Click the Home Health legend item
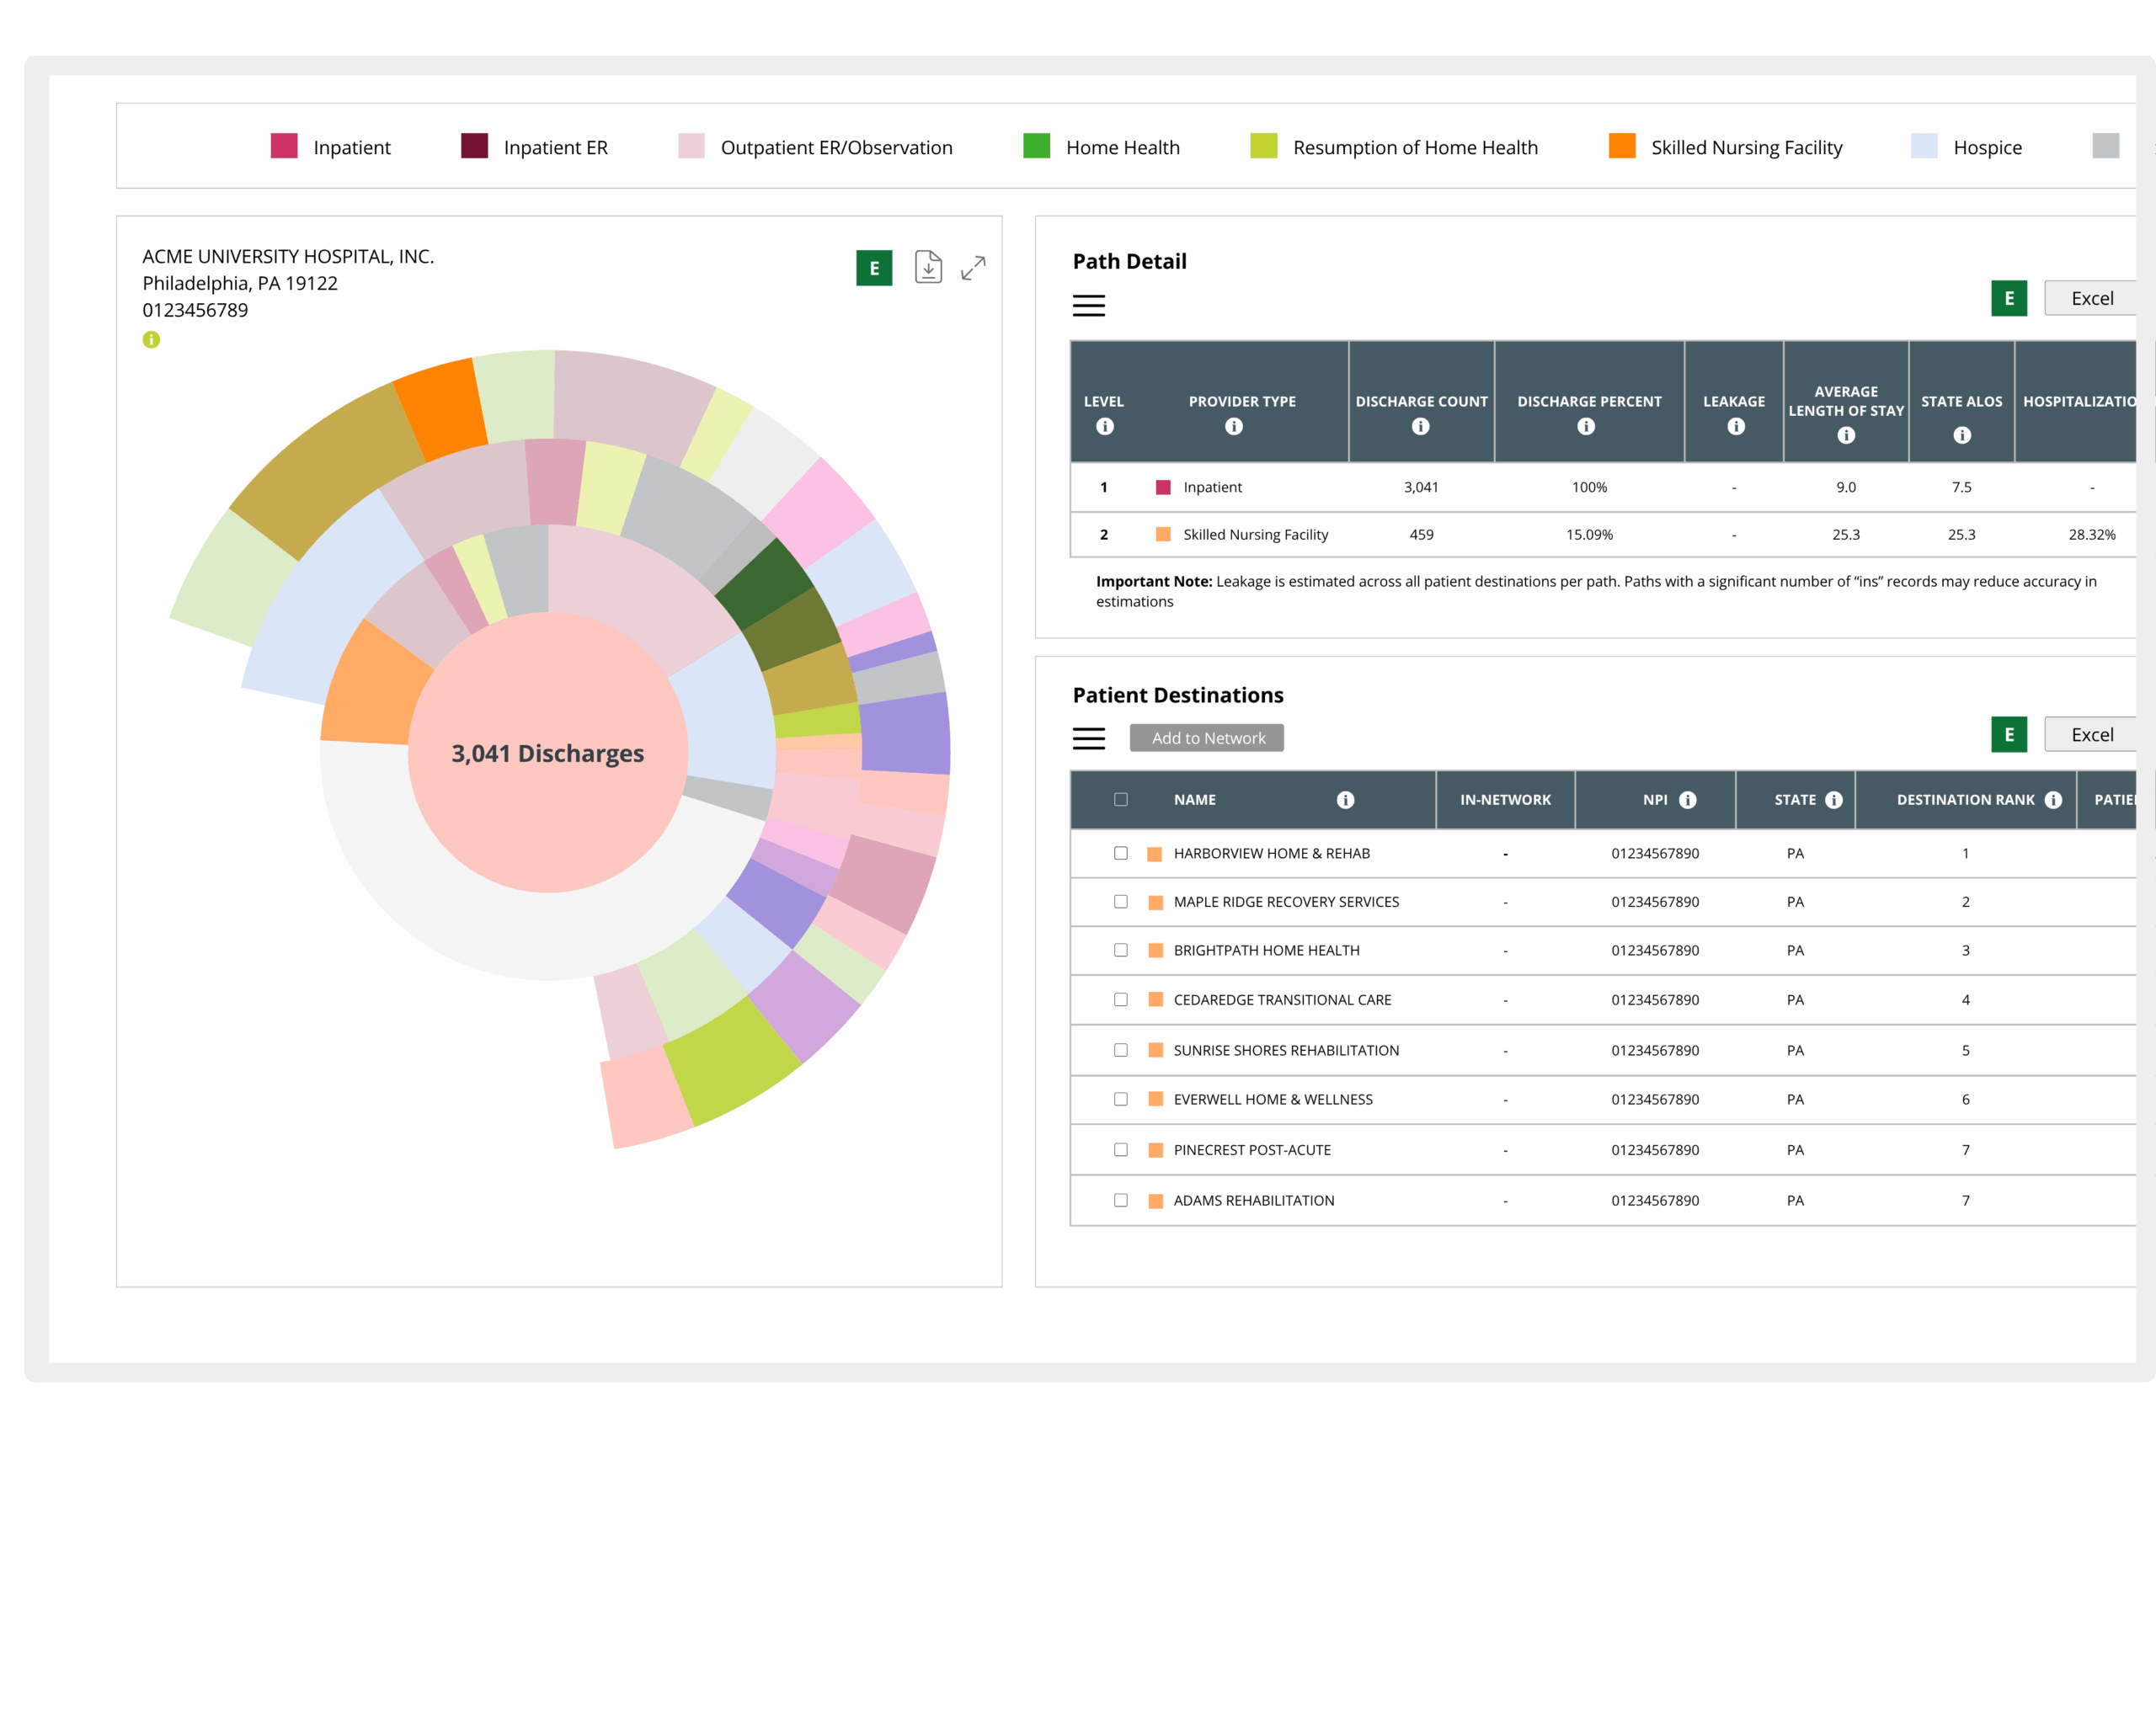2156x1726 pixels. pos(1122,148)
